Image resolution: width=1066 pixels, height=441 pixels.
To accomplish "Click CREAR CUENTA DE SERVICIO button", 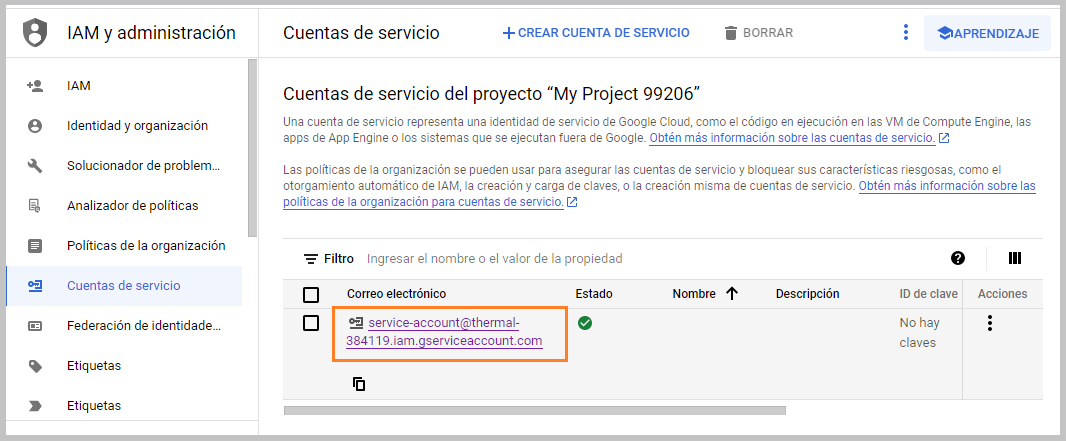I will point(596,33).
